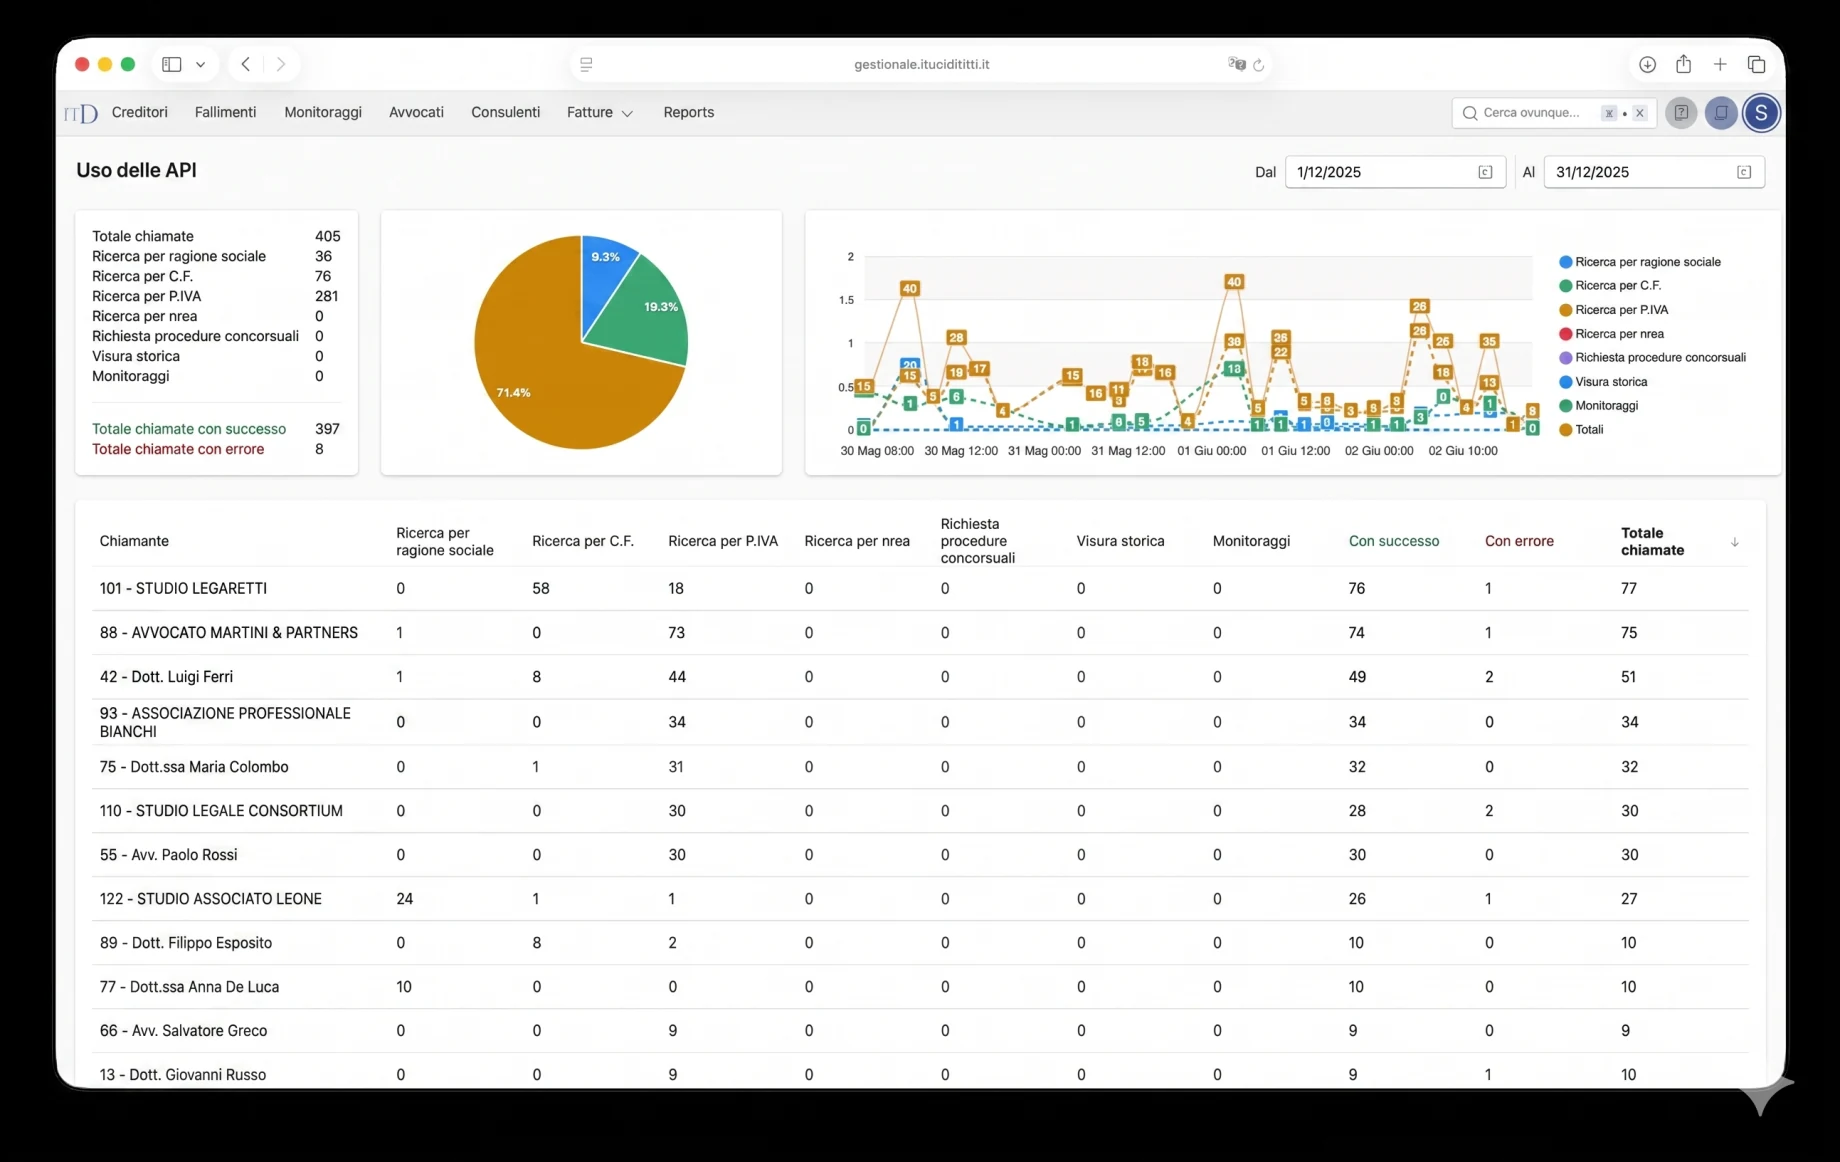Open the calendar picker for the Al date

click(x=1744, y=172)
